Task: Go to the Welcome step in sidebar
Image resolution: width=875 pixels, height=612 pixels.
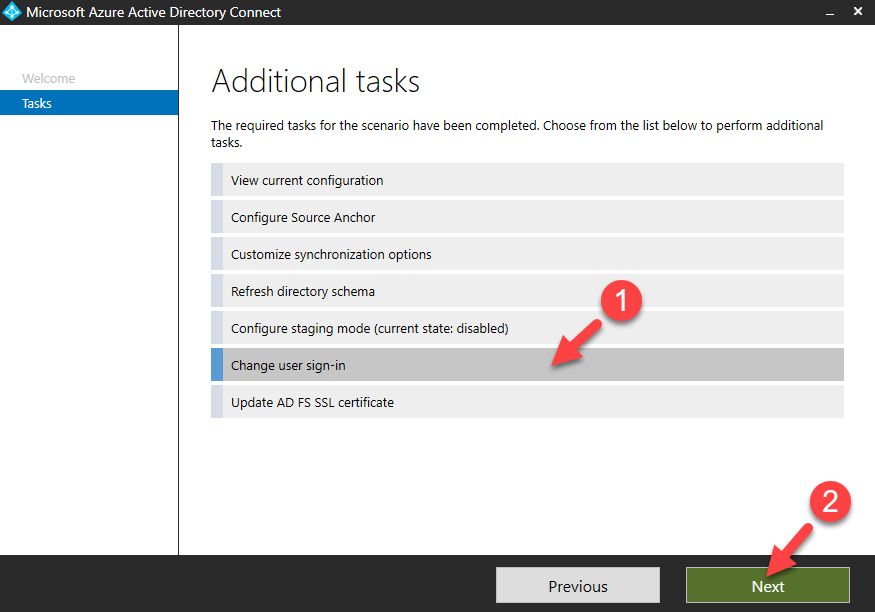Action: click(x=49, y=78)
